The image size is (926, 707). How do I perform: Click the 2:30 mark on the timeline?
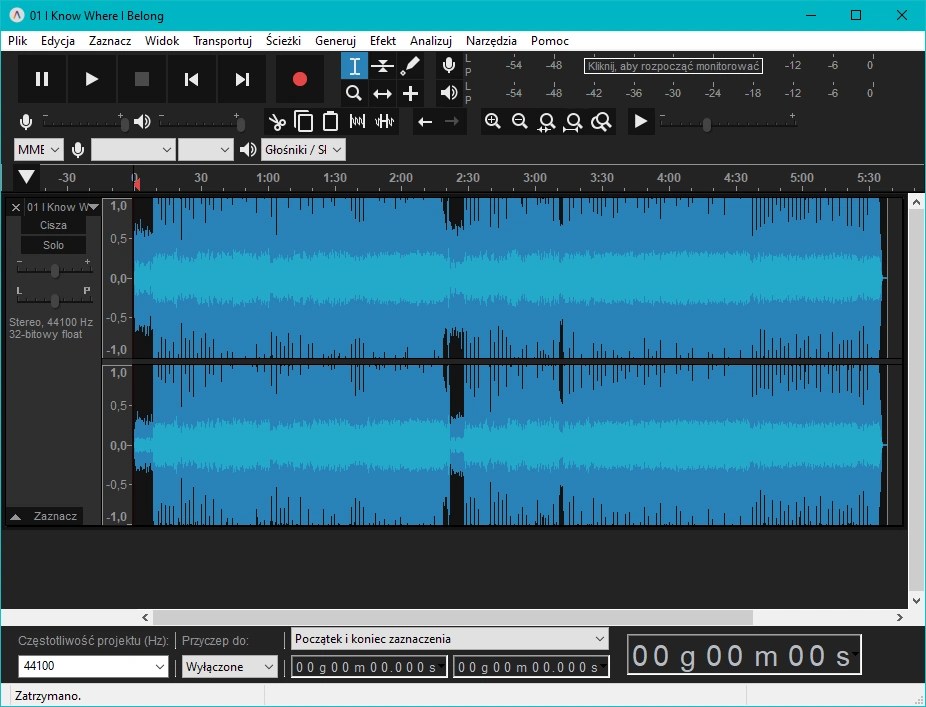point(468,178)
